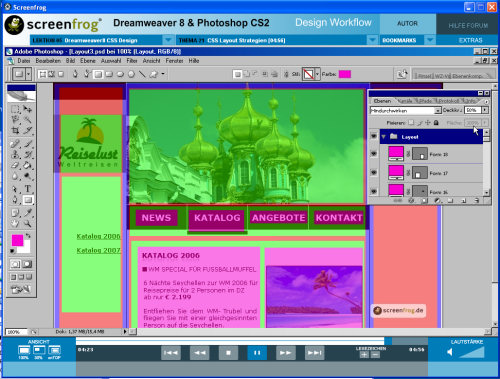Enable Shape layers mode in options bar
This screenshot has height=379, width=500.
[43, 74]
